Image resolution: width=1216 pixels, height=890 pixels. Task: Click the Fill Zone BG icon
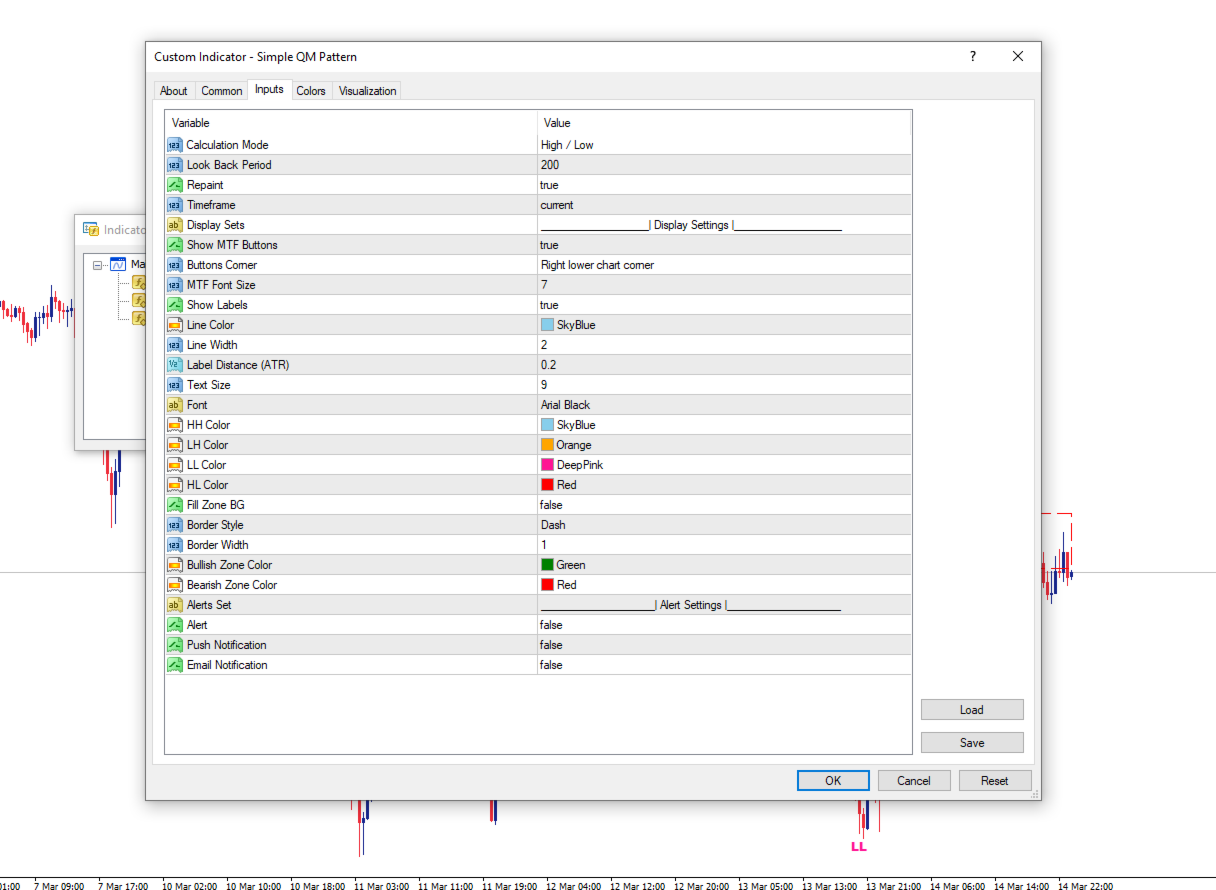tap(175, 505)
